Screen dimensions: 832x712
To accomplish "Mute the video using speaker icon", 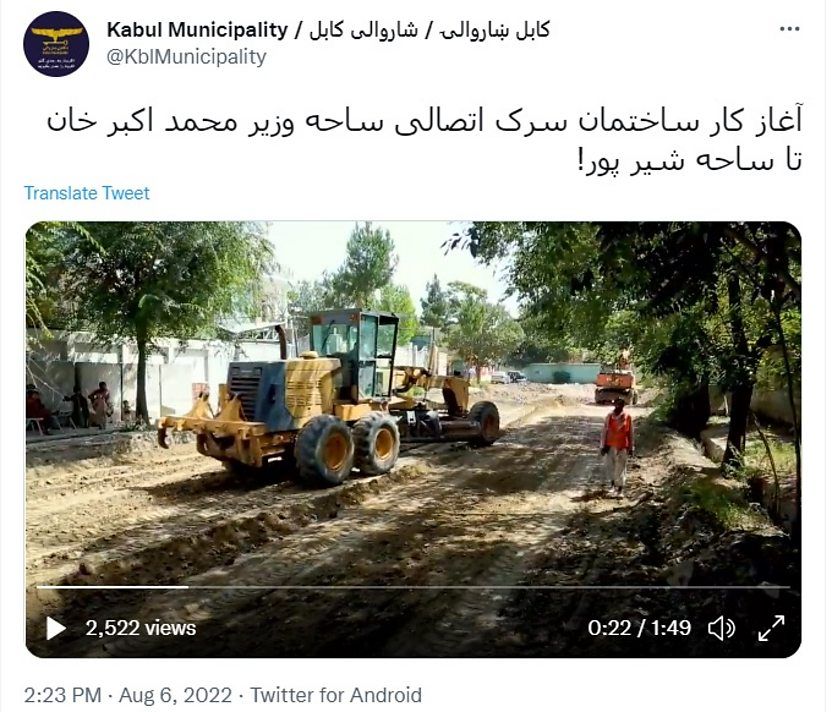I will pyautogui.click(x=722, y=629).
